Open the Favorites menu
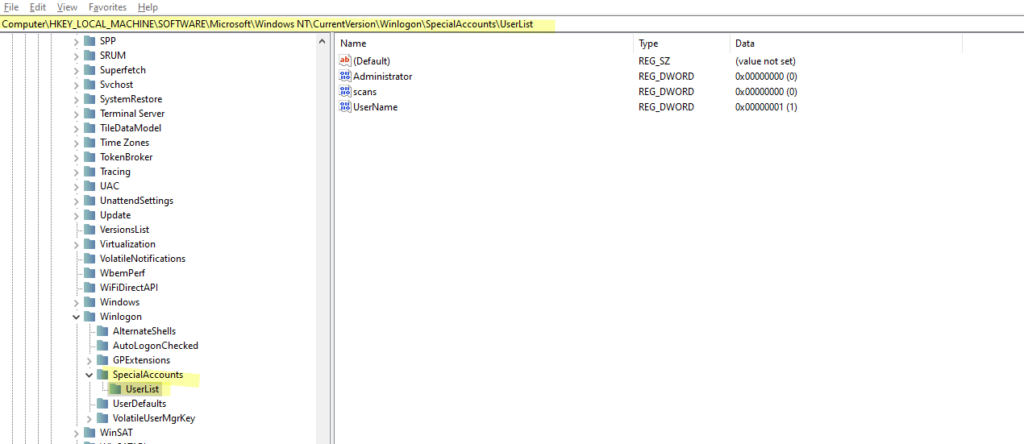Screen dimensions: 1024x444 [x=108, y=7]
